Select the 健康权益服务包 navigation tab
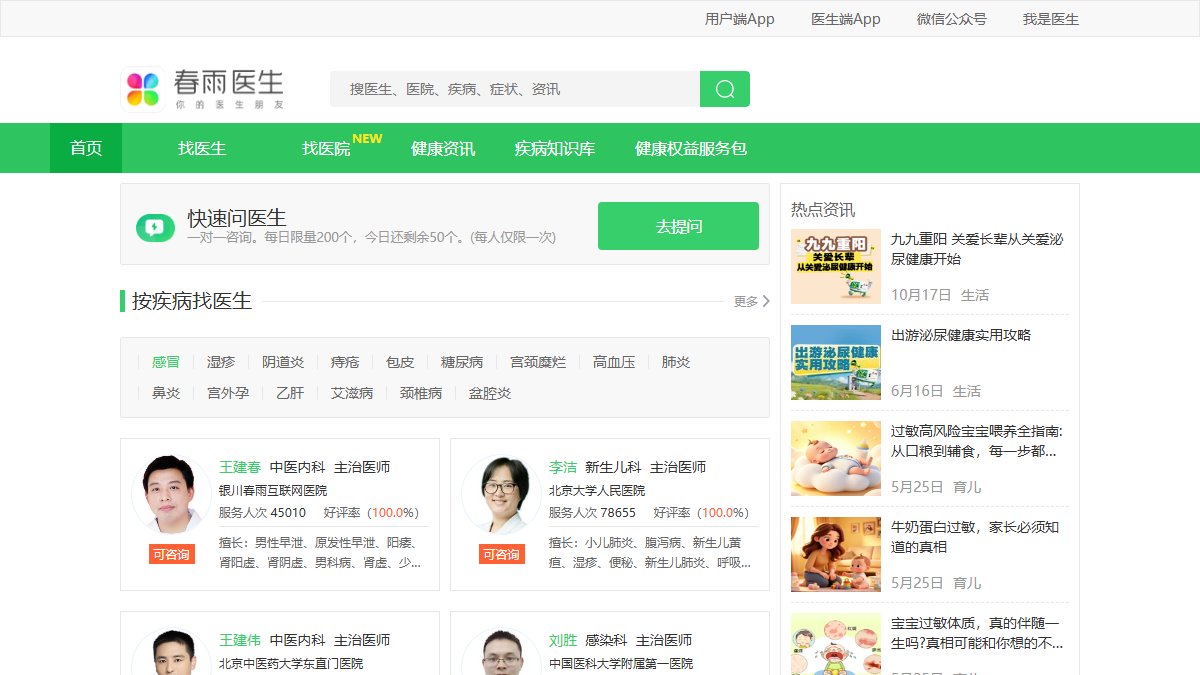The image size is (1200, 675). [691, 148]
